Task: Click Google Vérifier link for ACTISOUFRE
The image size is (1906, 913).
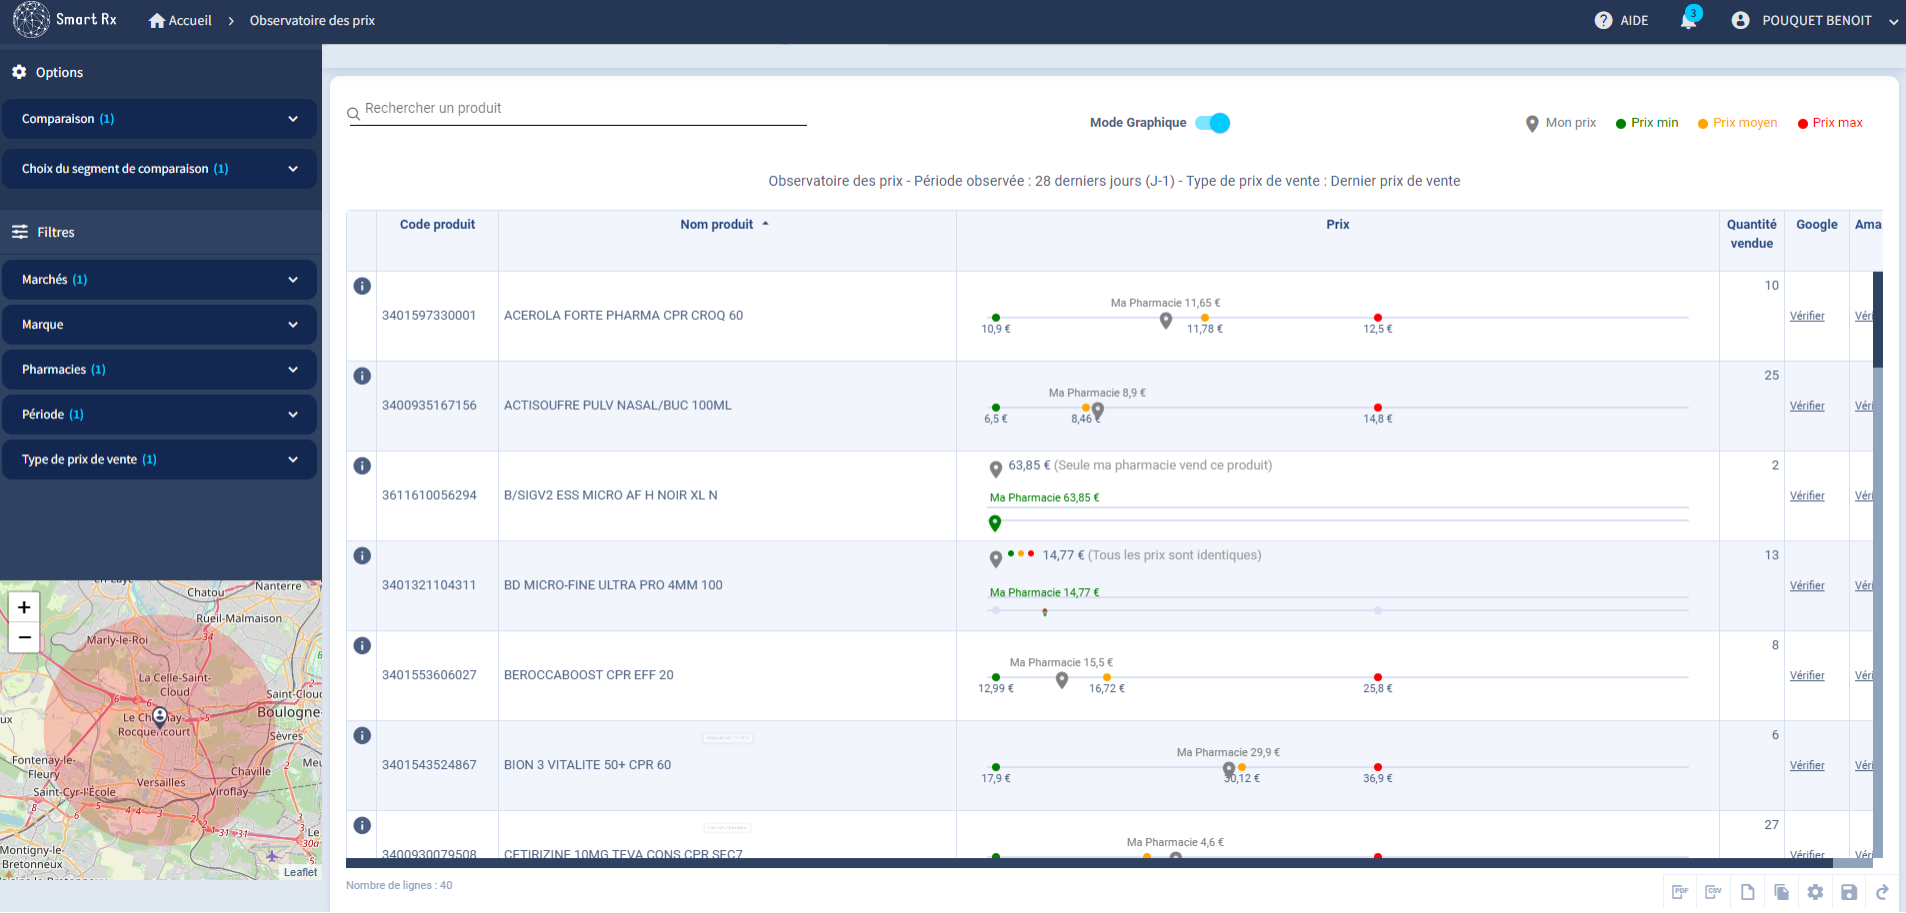Action: [x=1807, y=406]
